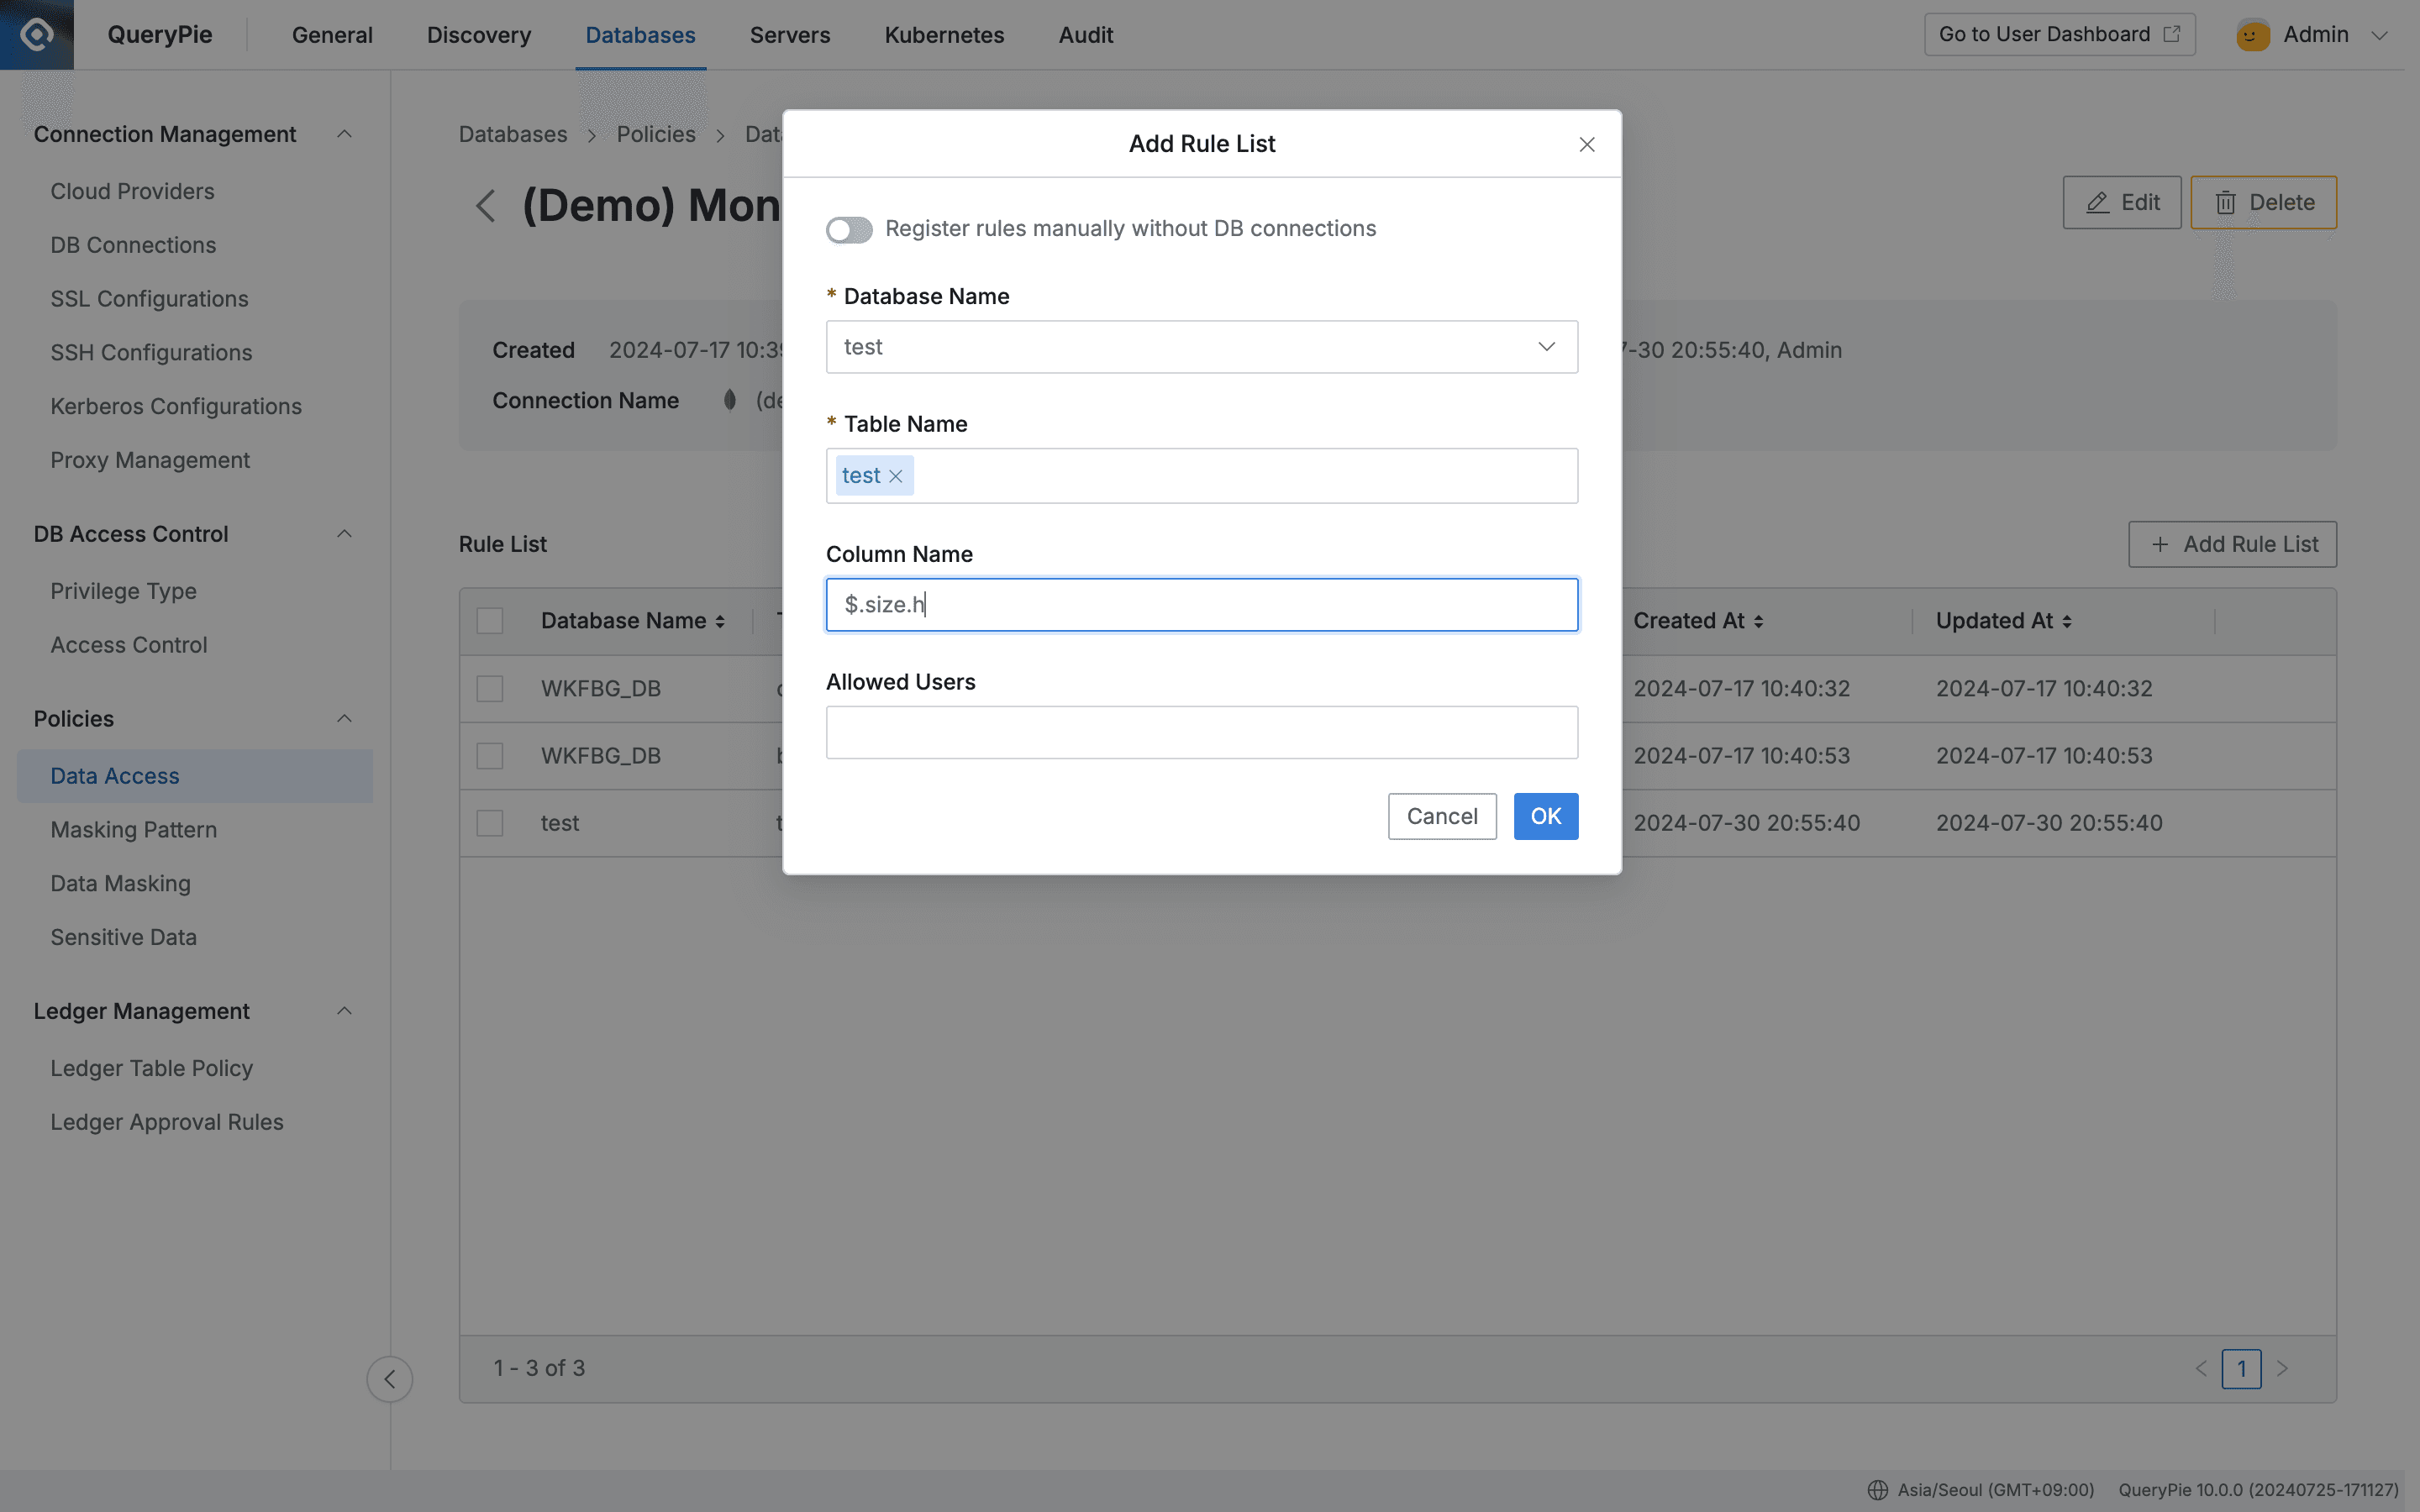Click the back arrow beside the page title
This screenshot has height=1512, width=2420.
click(486, 205)
